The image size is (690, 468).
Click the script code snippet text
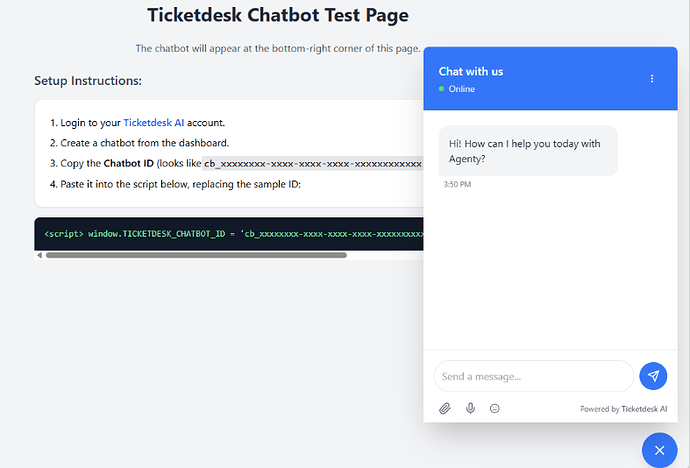pos(234,234)
